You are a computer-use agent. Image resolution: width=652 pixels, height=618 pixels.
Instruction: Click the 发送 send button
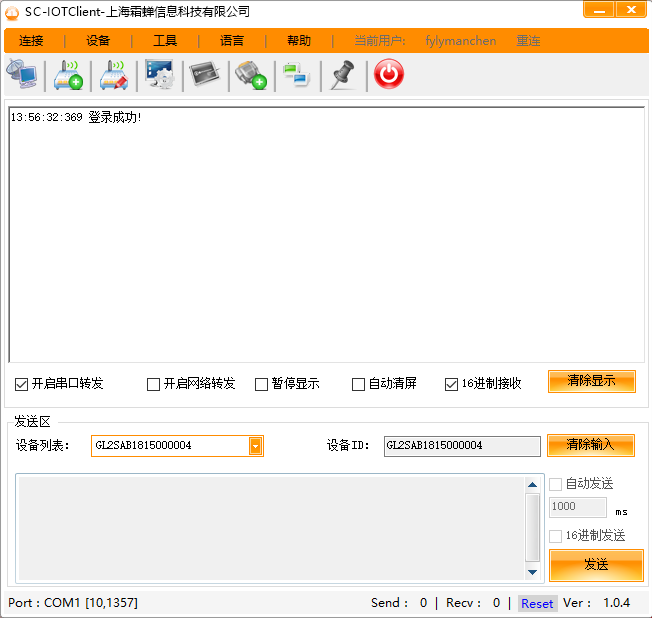tap(596, 565)
